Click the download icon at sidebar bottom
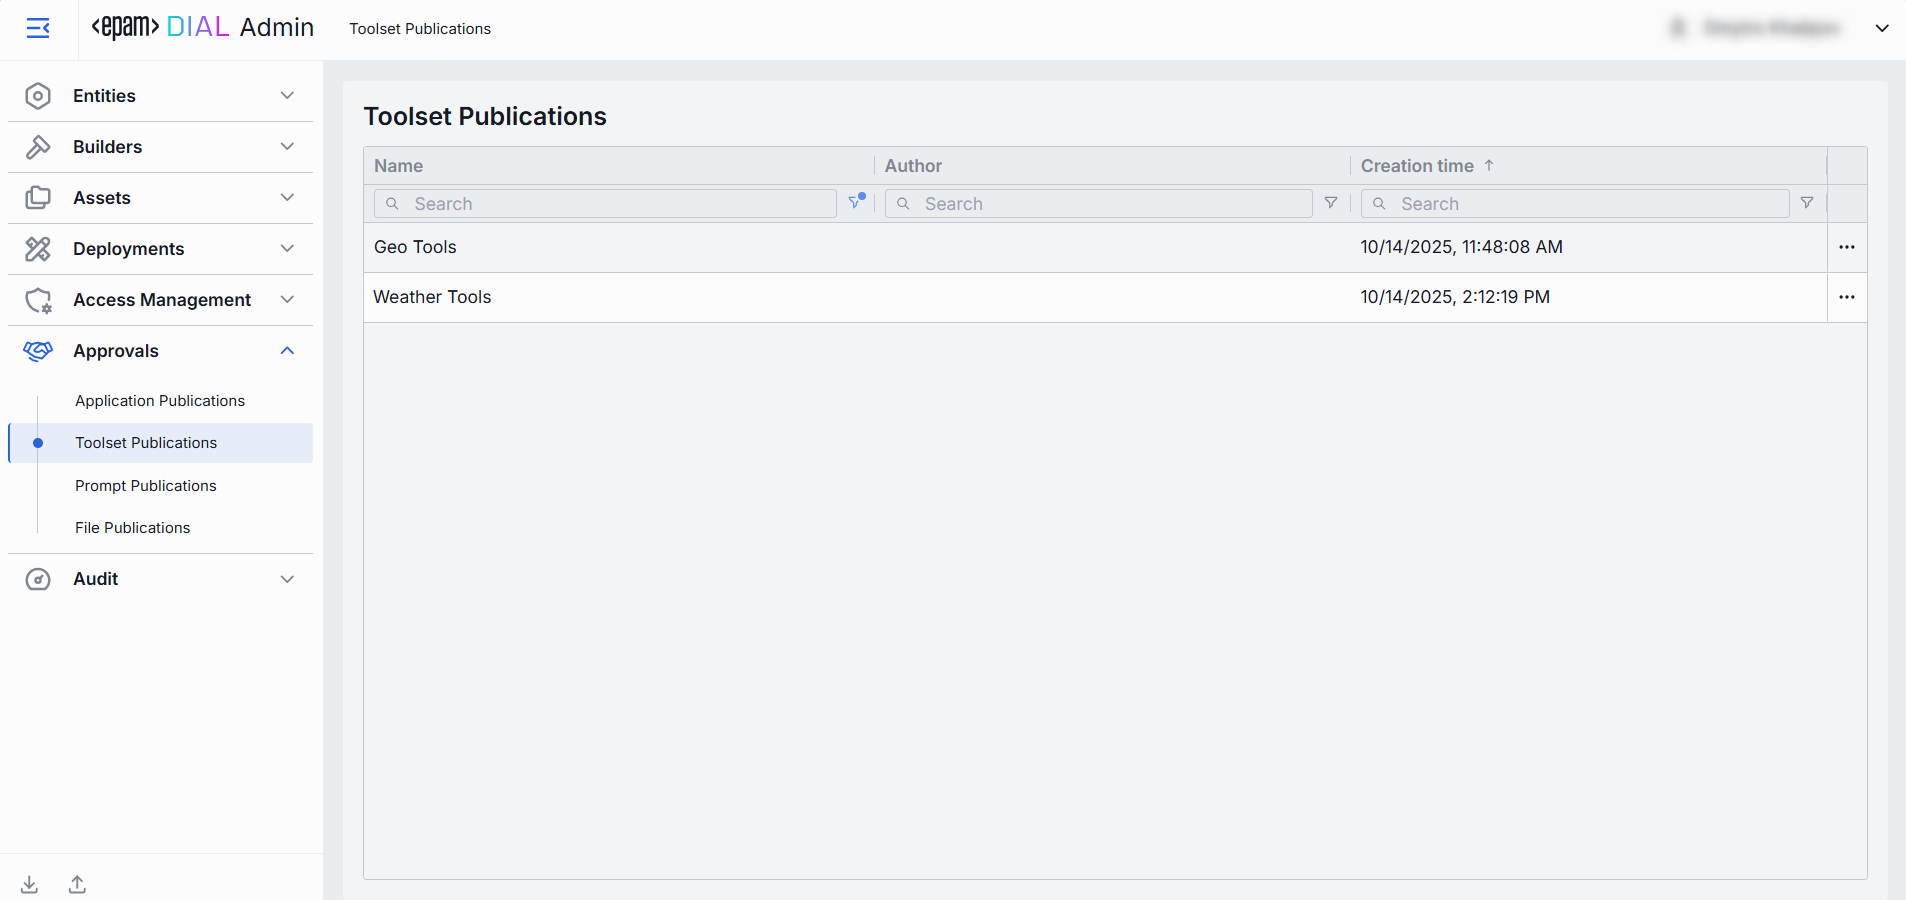This screenshot has width=1906, height=900. [30, 884]
